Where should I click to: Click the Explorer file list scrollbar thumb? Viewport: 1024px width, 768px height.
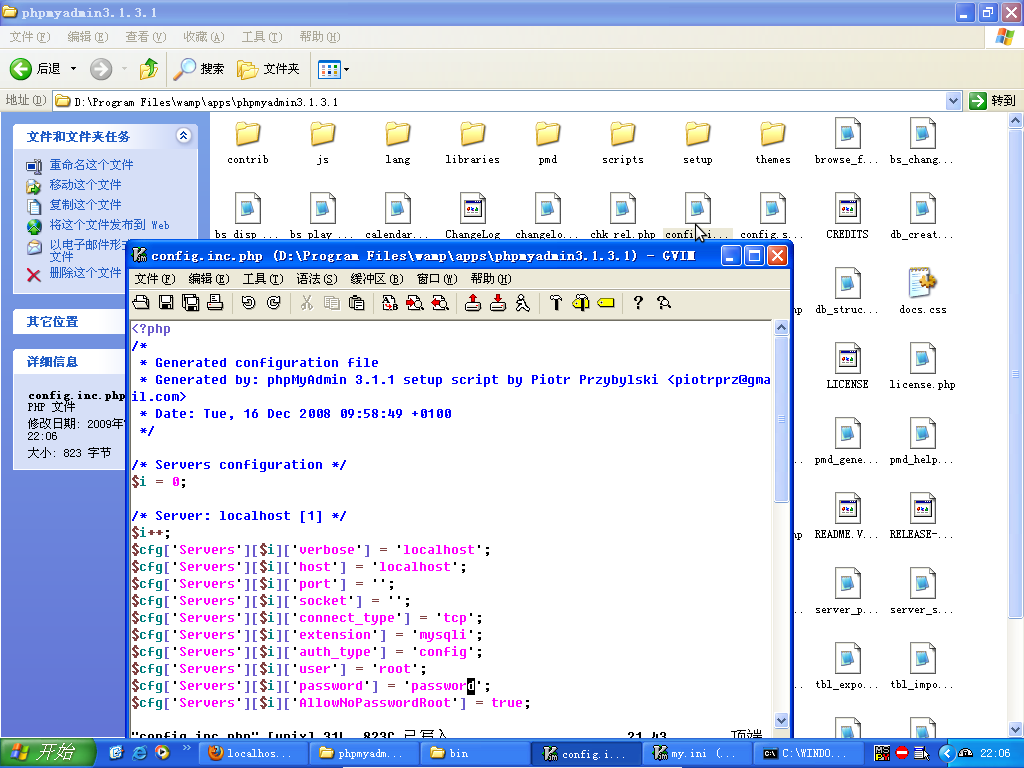pyautogui.click(x=1015, y=373)
